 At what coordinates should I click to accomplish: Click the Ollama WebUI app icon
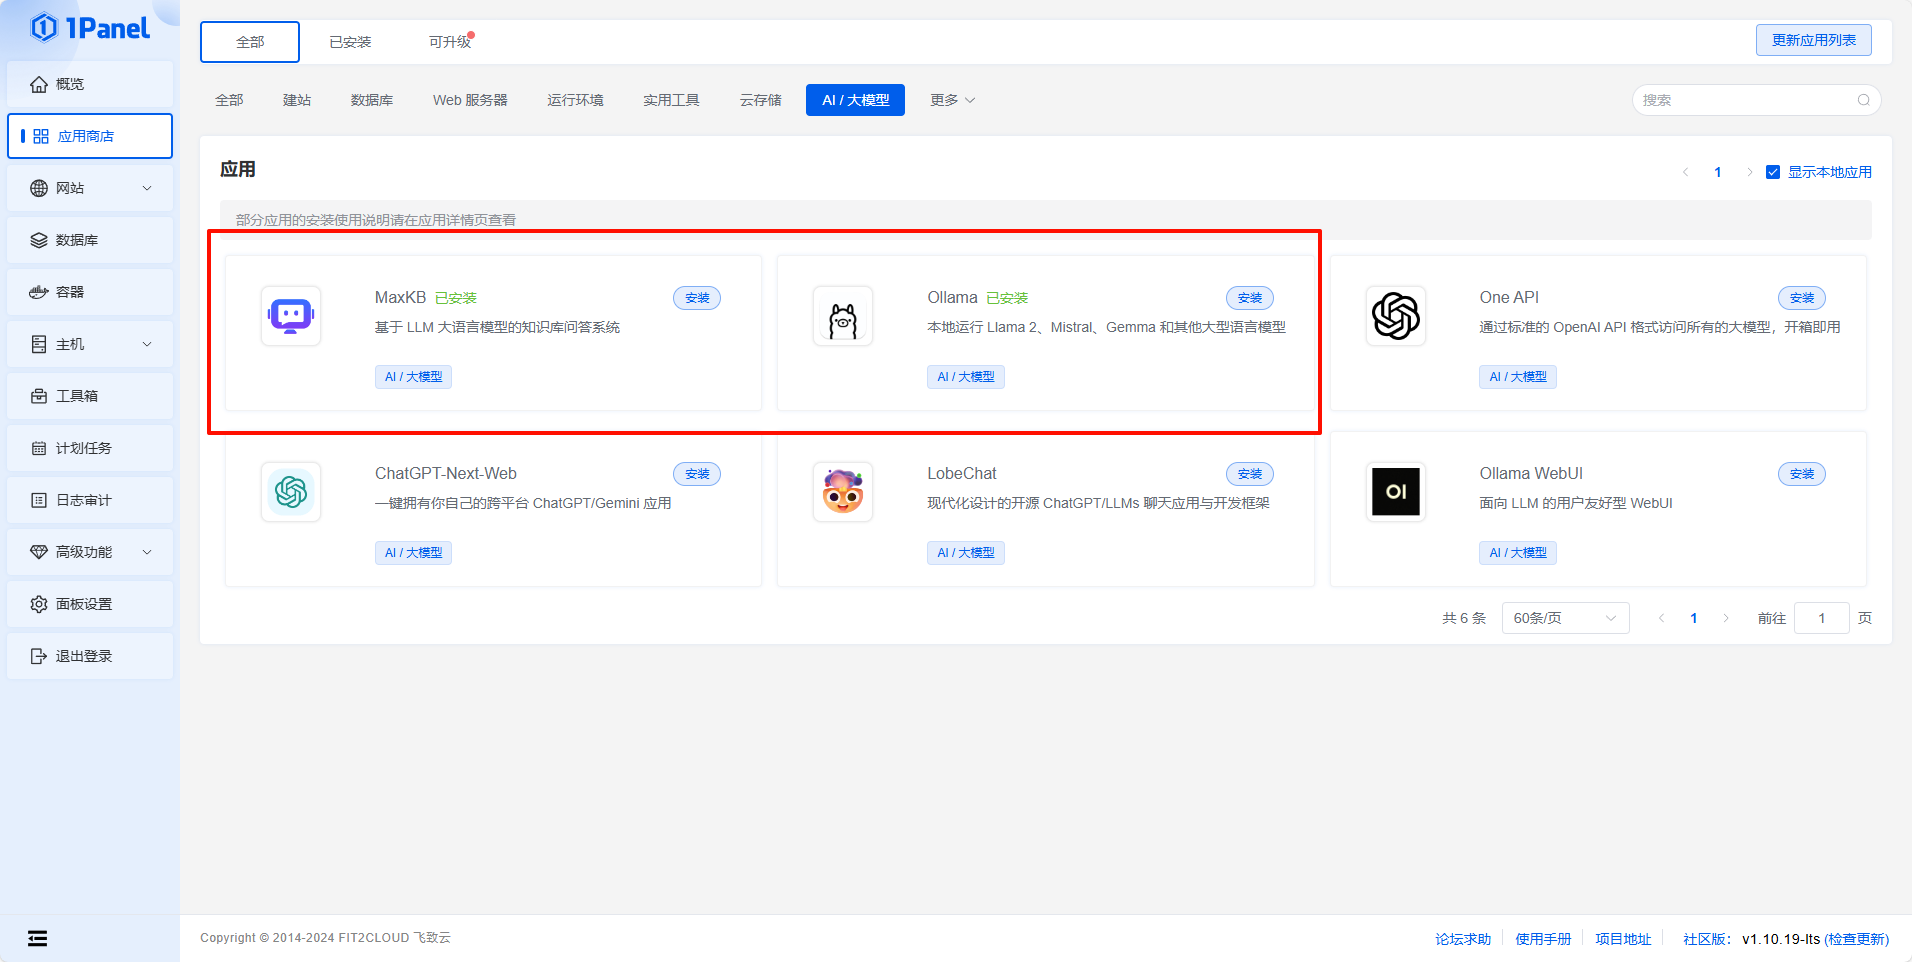(1396, 492)
